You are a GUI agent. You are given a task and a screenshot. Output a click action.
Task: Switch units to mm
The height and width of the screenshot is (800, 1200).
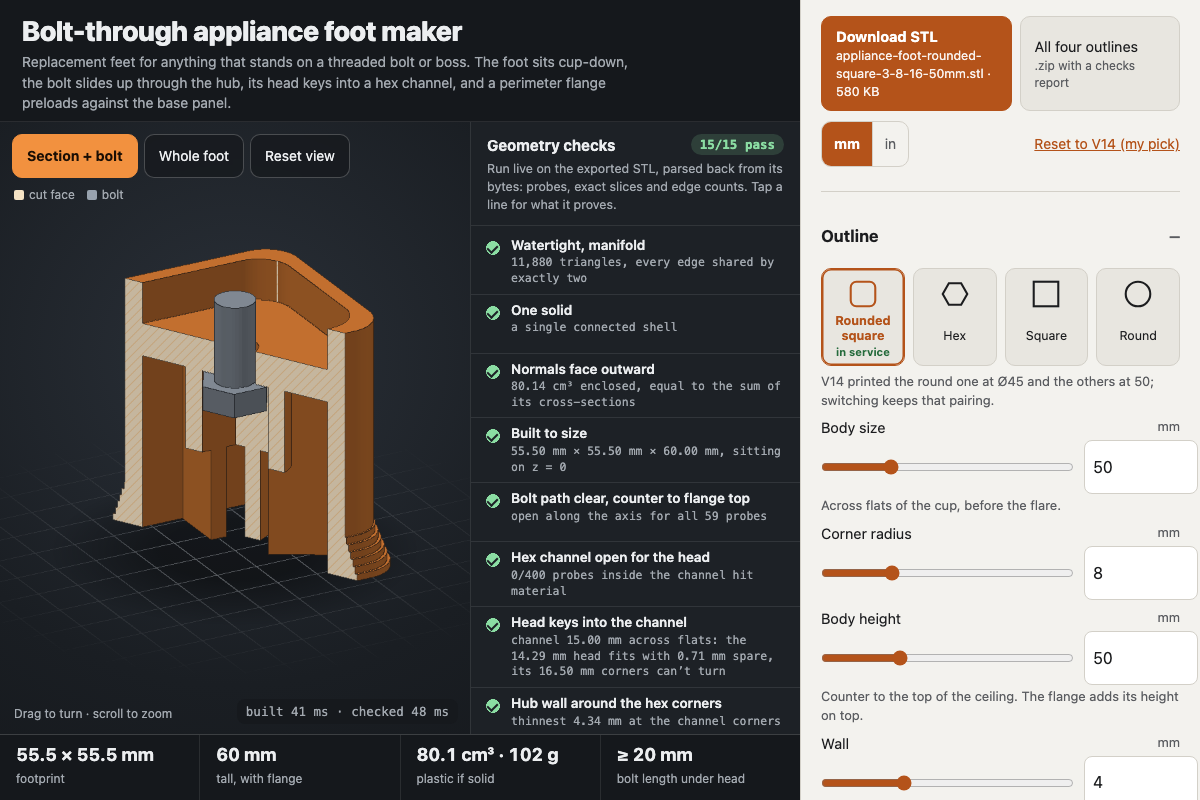point(847,144)
